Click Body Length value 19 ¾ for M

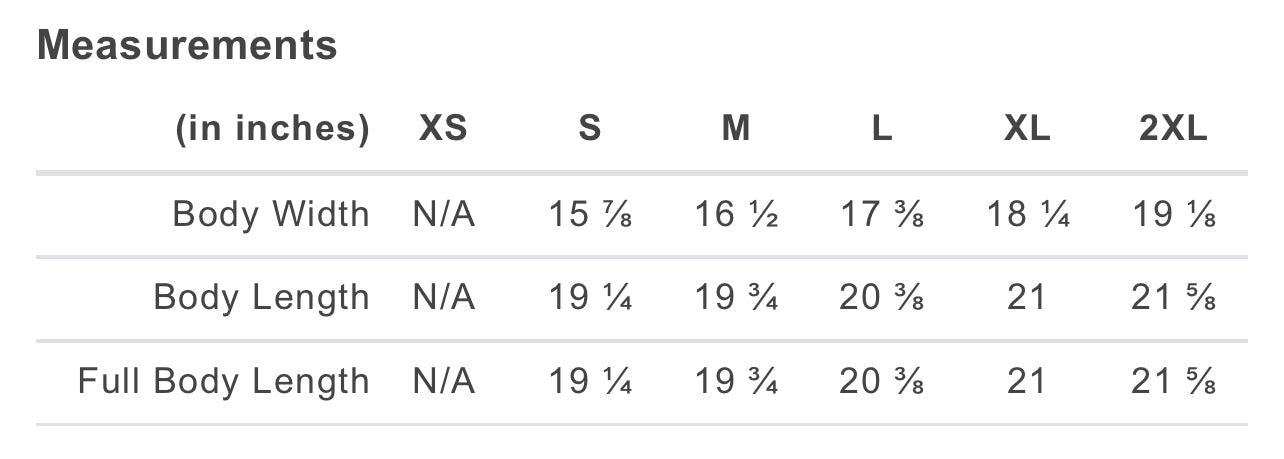(736, 298)
